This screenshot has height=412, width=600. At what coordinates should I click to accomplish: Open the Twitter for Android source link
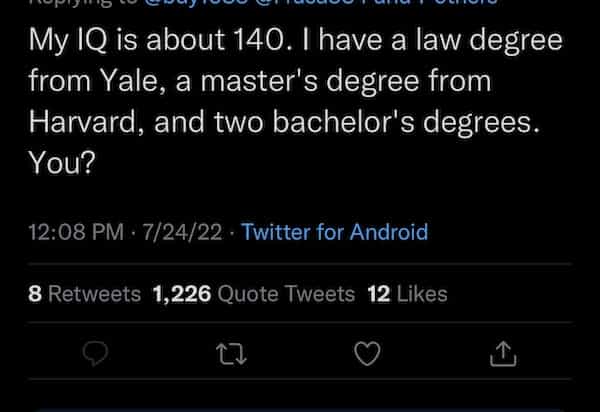pyautogui.click(x=335, y=233)
